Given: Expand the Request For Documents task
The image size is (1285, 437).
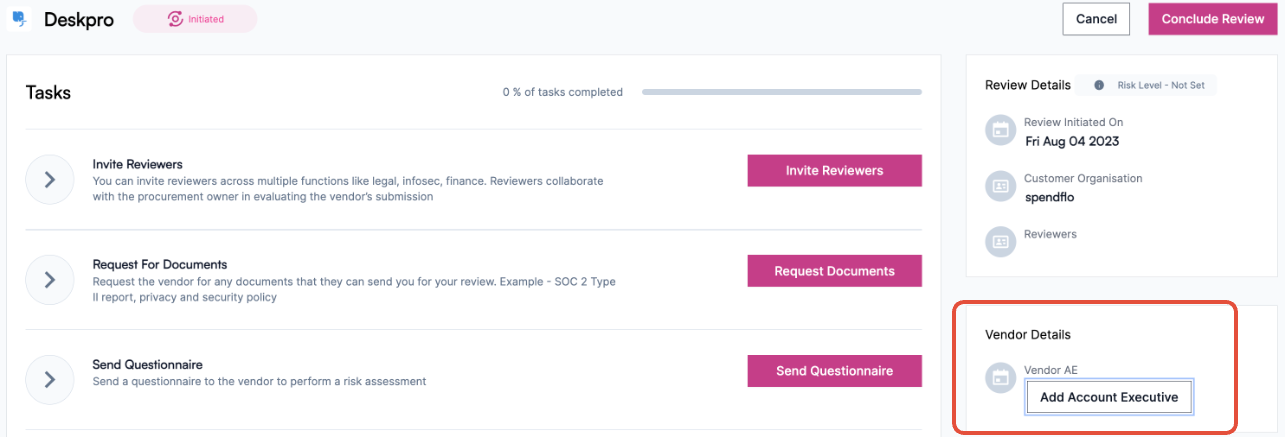Looking at the screenshot, I should click(50, 280).
